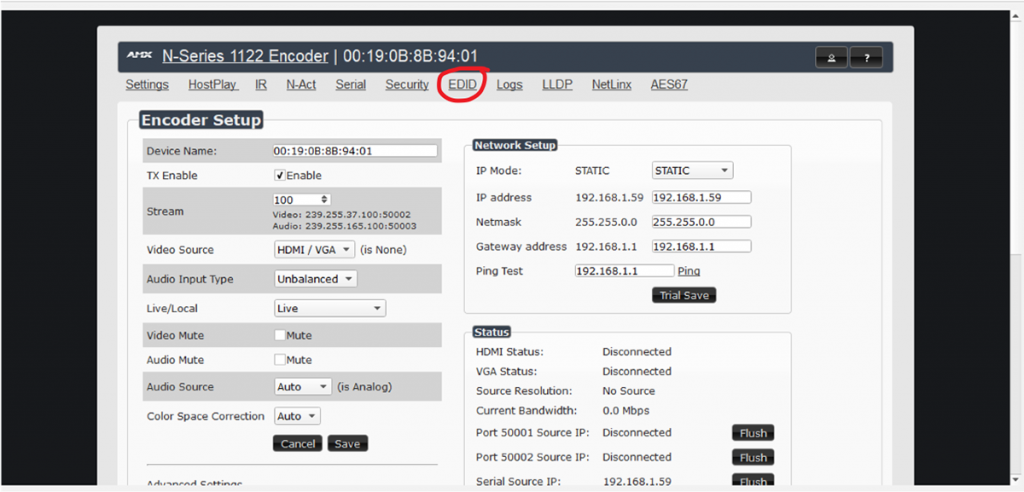Click the browser vertical scrollbar
The width and height of the screenshot is (1024, 492).
click(1017, 248)
